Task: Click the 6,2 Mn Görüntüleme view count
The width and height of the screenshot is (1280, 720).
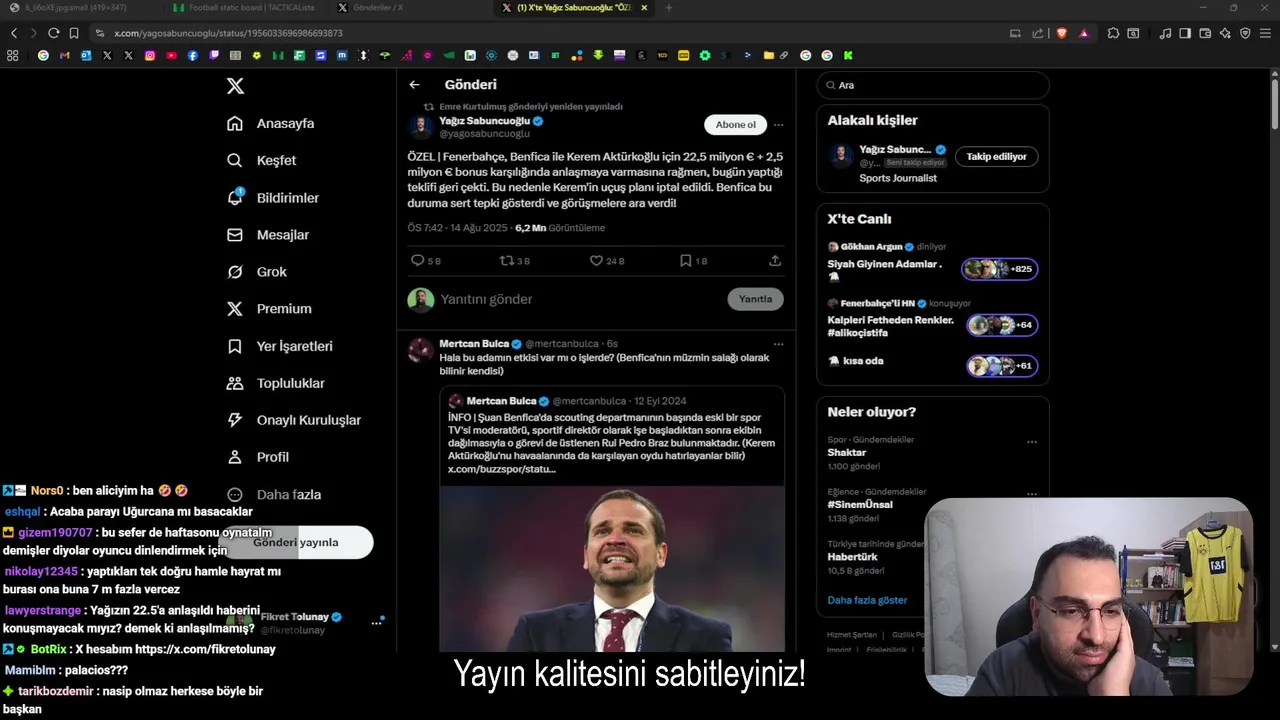Action: [560, 228]
